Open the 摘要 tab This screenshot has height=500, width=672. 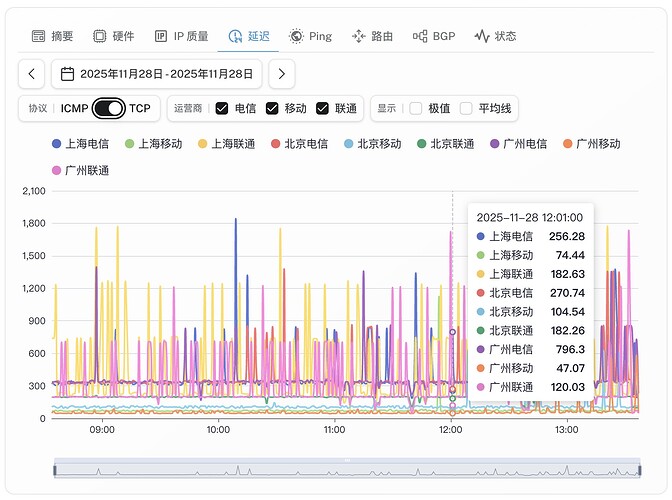[x=53, y=36]
